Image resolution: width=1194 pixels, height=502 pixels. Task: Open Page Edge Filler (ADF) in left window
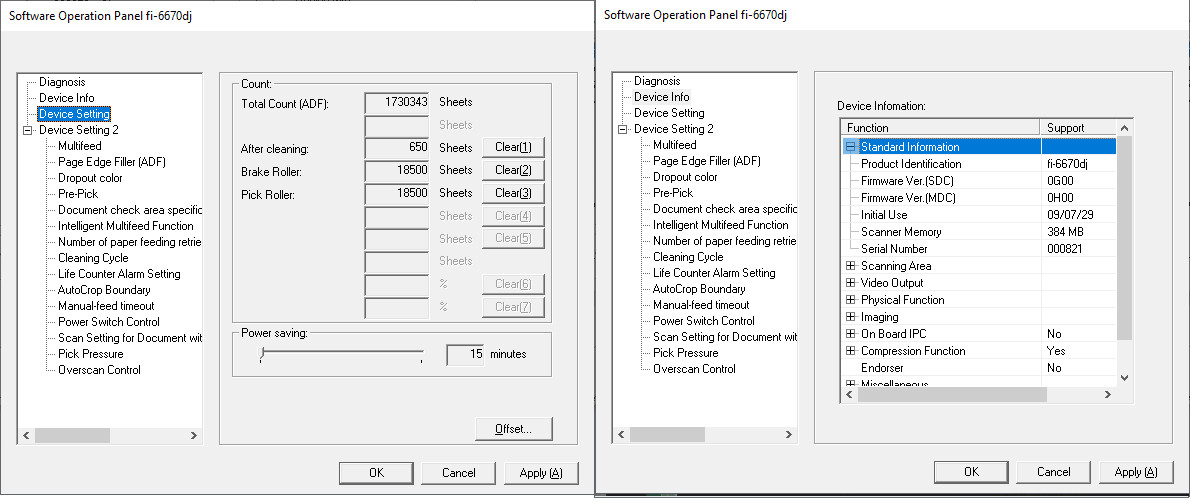click(x=111, y=162)
